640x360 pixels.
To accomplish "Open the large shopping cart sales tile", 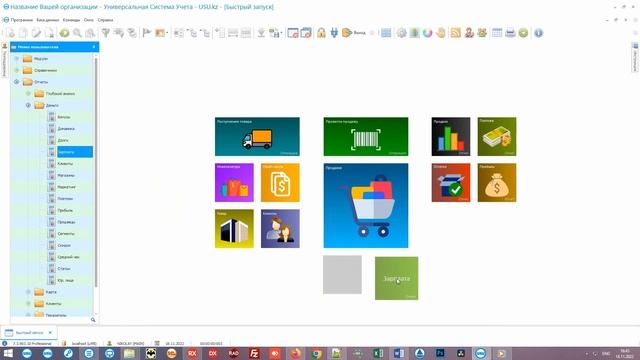I will 366,205.
